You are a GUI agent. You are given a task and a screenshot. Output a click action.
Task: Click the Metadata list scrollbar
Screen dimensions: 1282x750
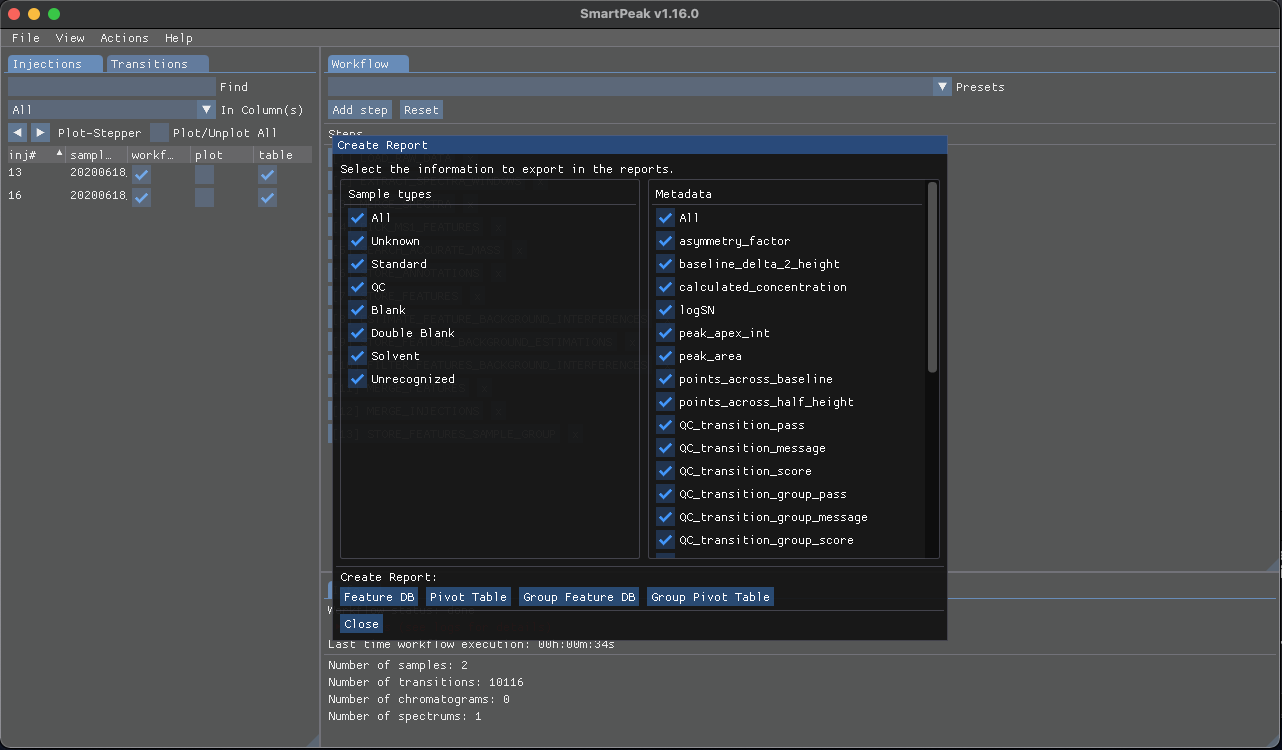tap(933, 277)
